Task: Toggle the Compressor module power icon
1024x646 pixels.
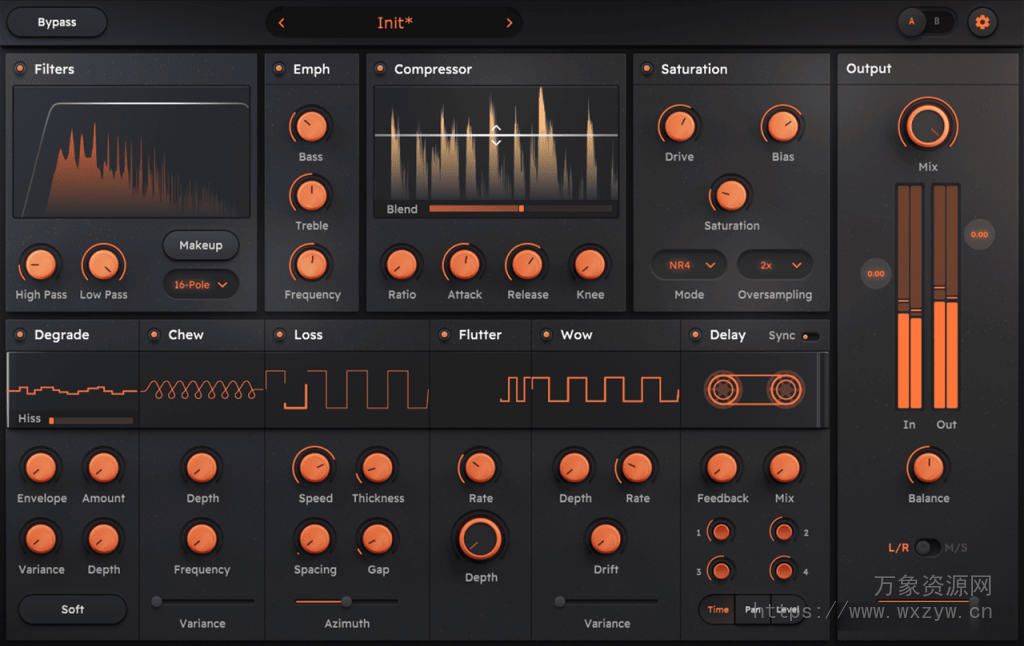Action: [381, 70]
